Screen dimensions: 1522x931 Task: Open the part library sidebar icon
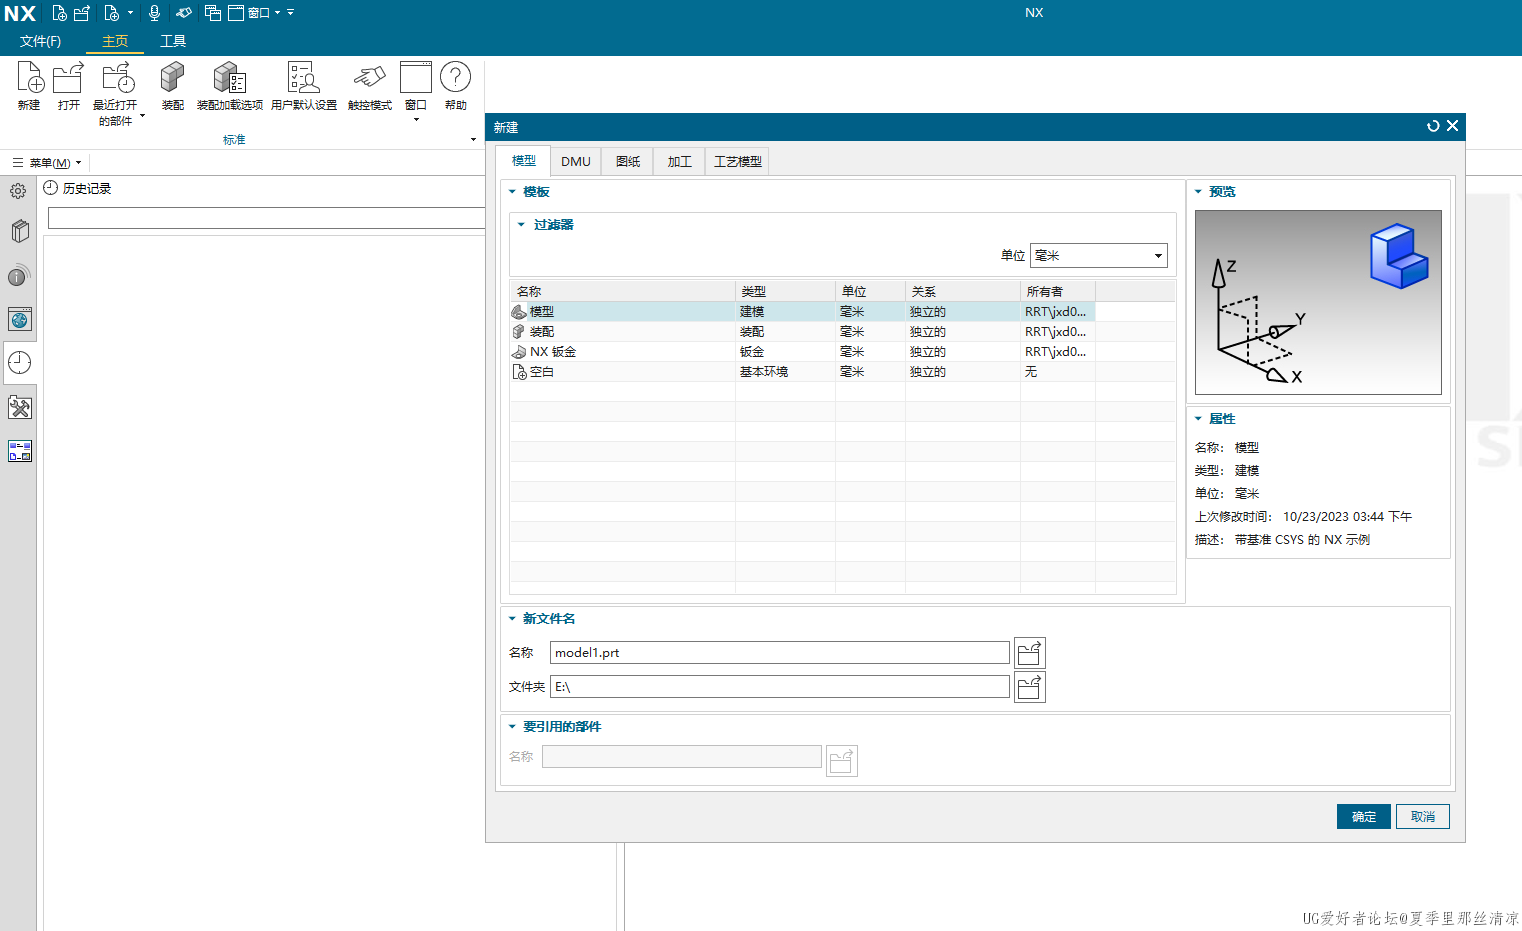coord(20,232)
